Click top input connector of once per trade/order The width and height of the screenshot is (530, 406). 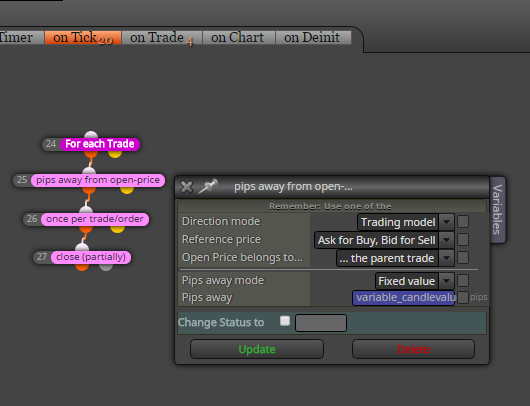click(86, 210)
